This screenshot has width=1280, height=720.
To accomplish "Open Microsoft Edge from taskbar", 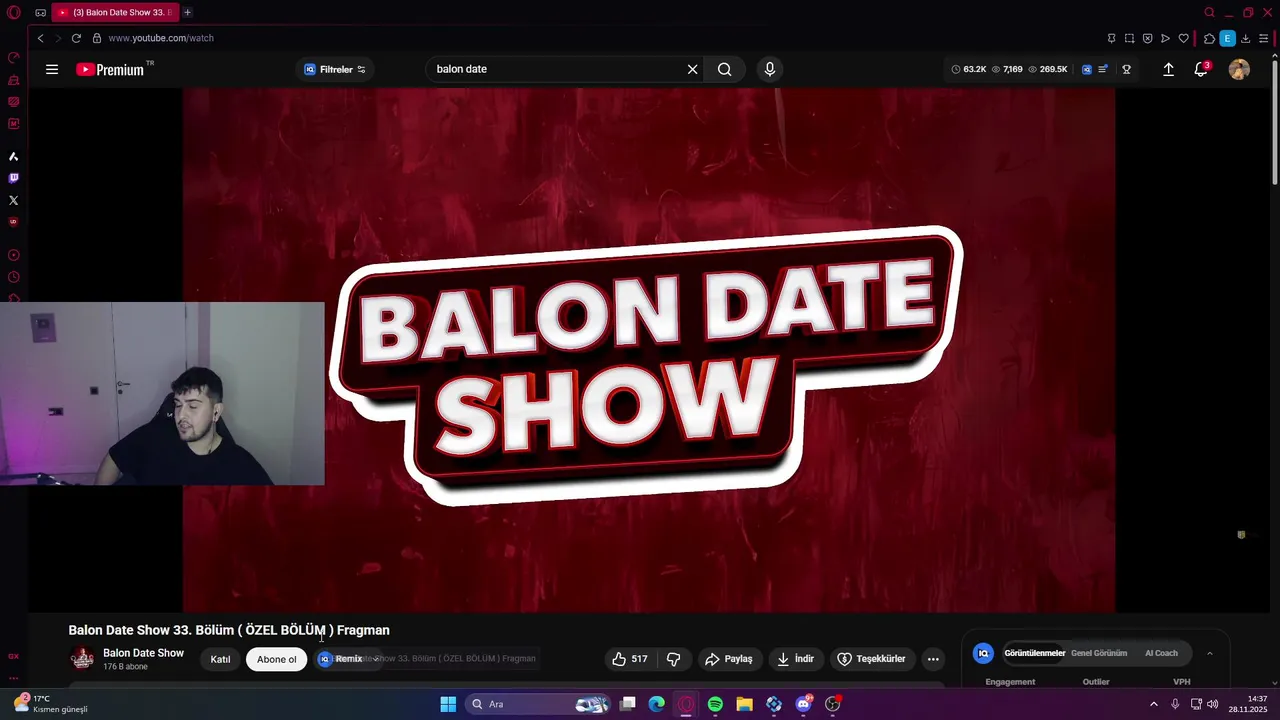I will [x=656, y=704].
